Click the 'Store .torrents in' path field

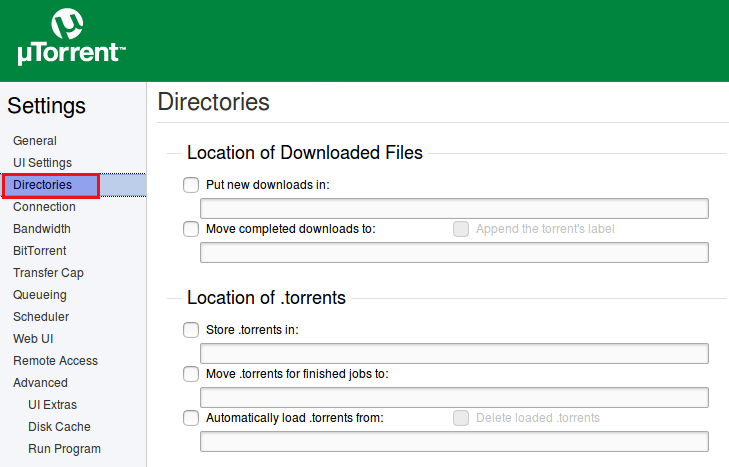point(454,353)
